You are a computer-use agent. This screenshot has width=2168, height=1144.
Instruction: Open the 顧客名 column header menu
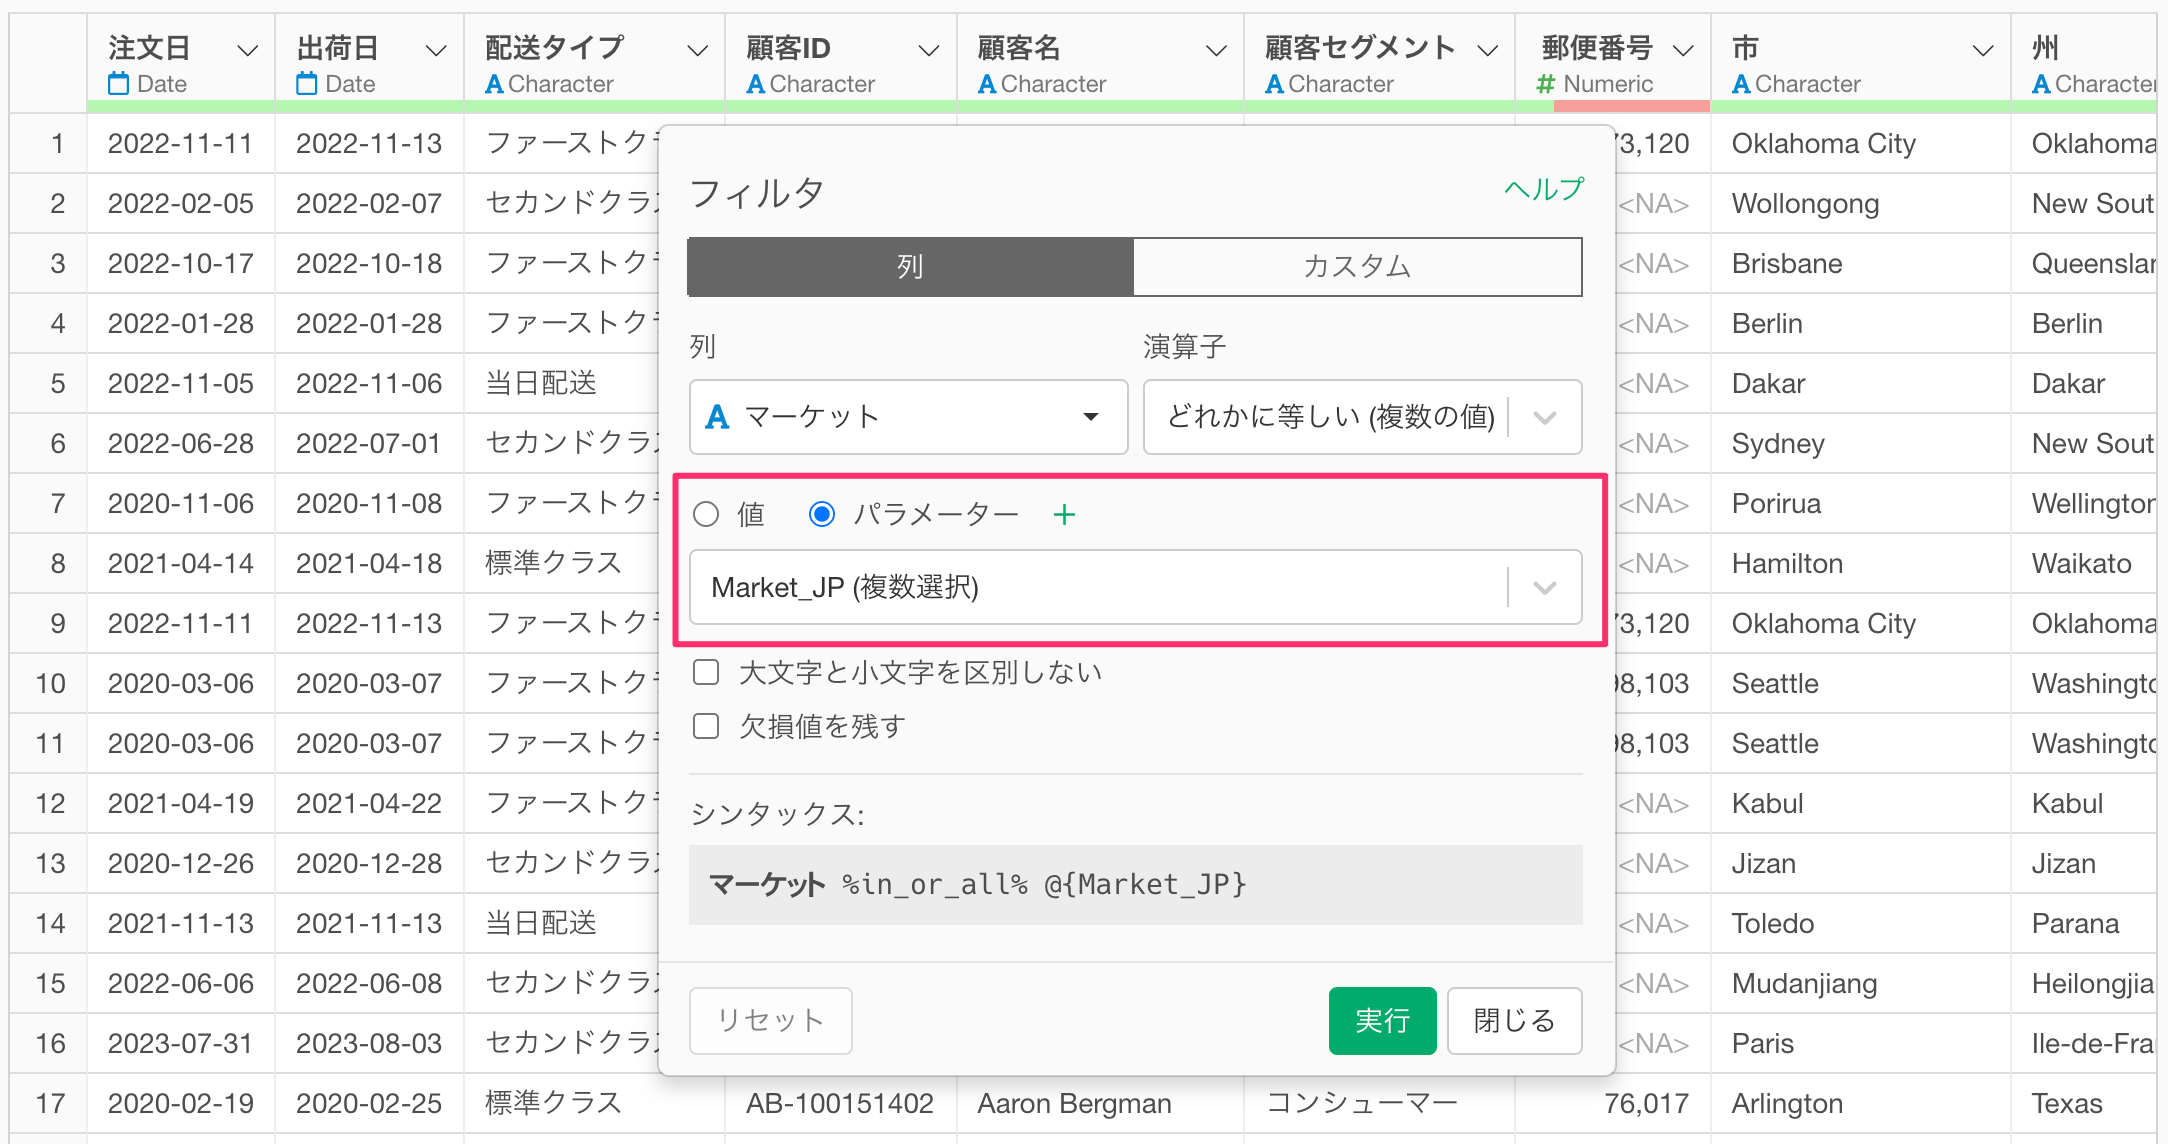tap(1216, 50)
